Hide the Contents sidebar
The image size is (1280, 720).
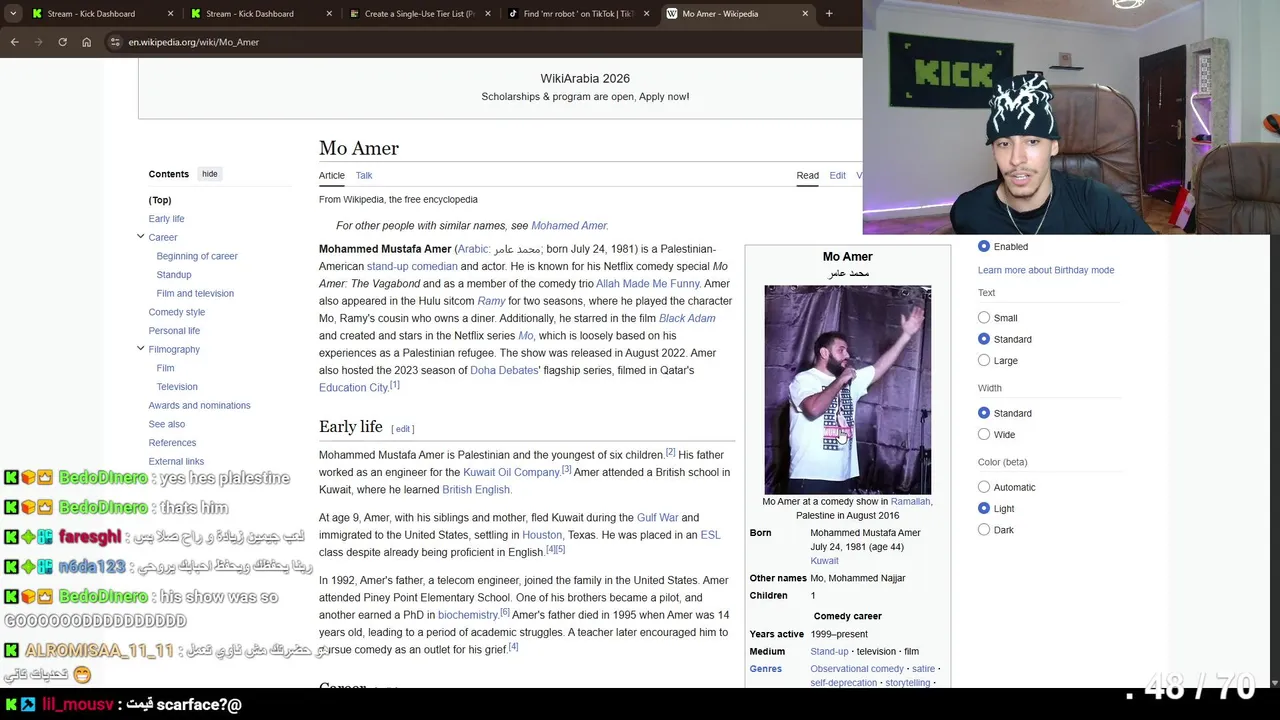(x=209, y=174)
